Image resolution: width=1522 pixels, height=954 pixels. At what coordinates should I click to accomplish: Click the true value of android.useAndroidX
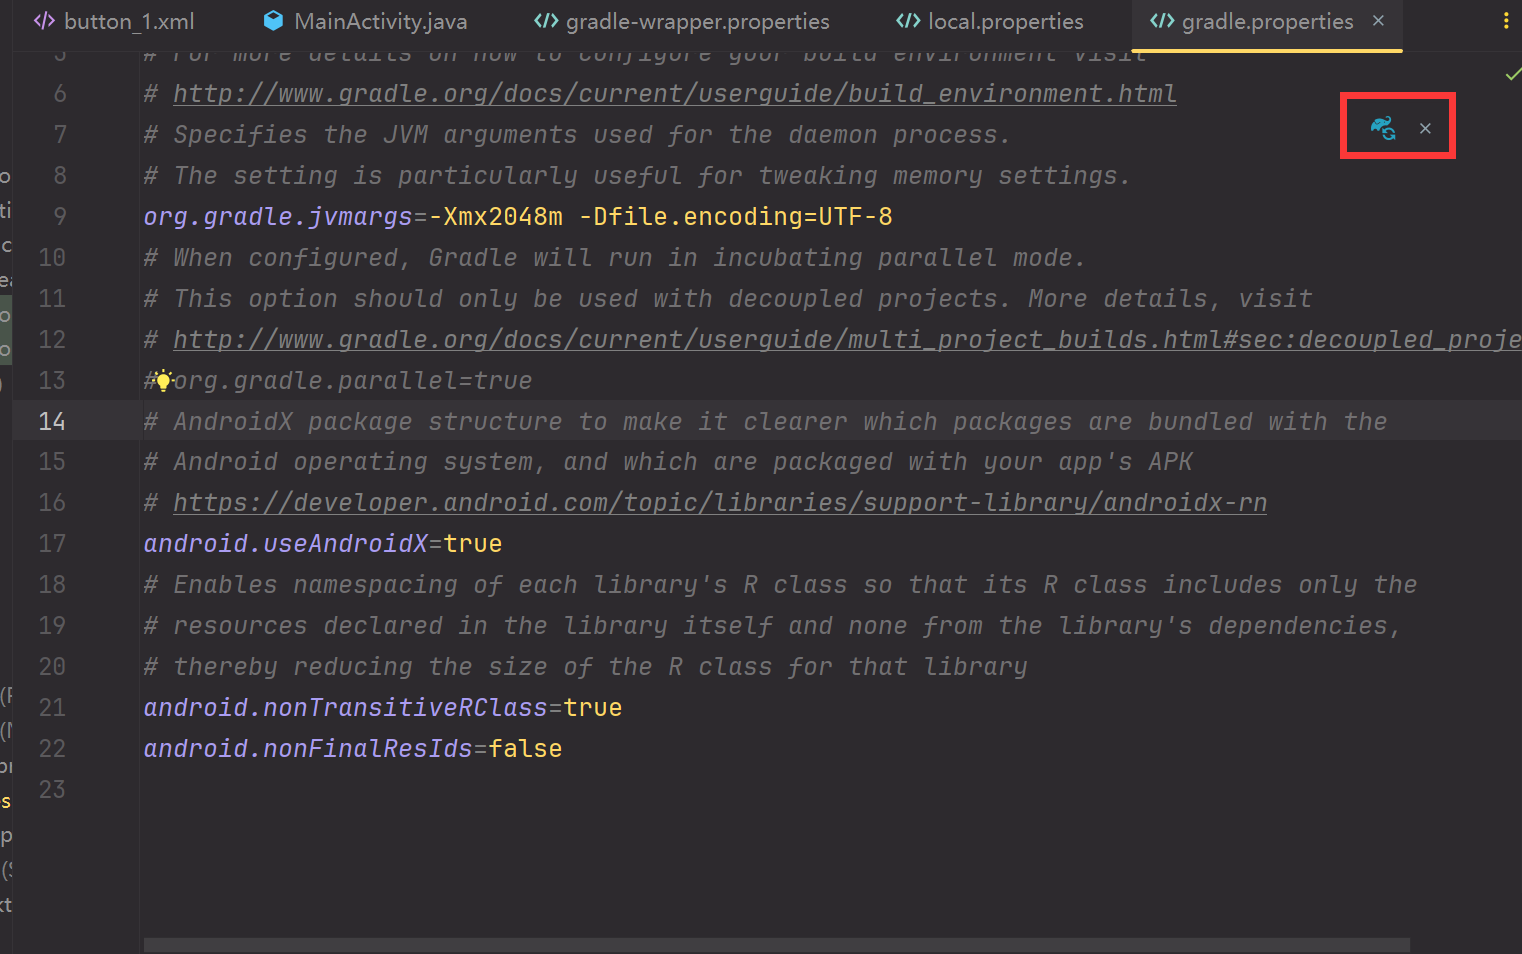pyautogui.click(x=473, y=544)
